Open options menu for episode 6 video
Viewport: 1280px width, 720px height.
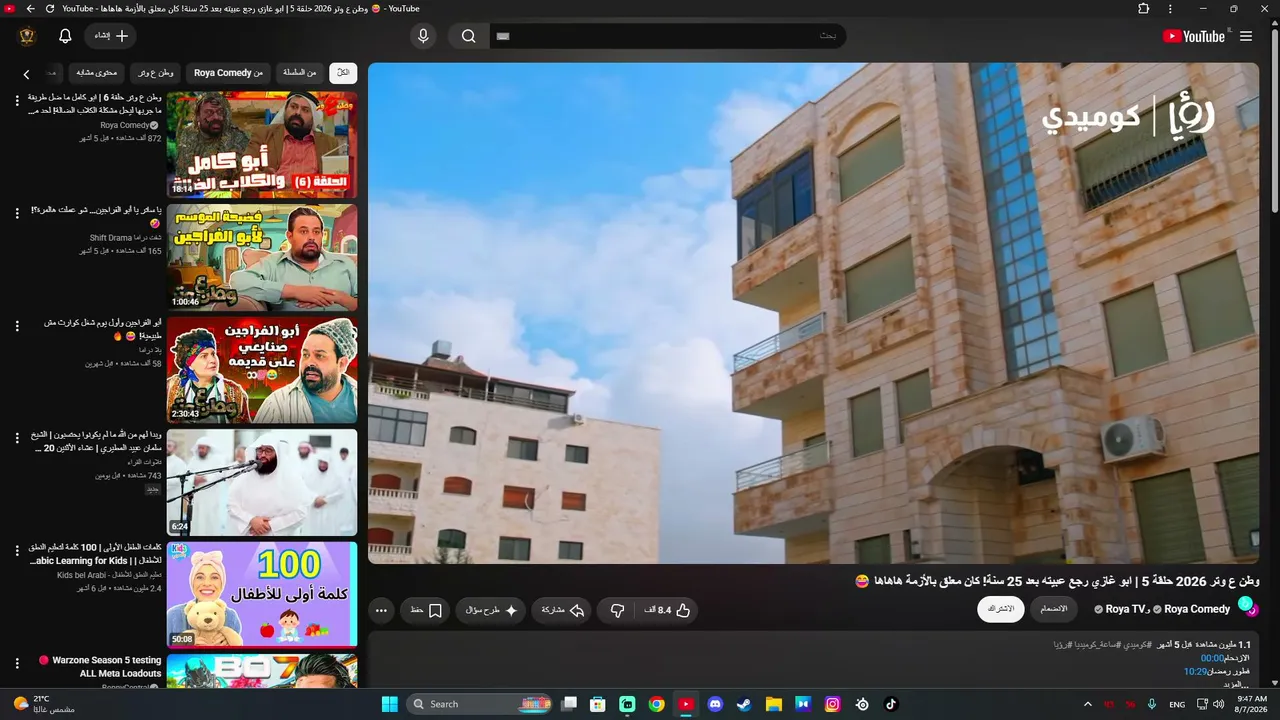17,100
